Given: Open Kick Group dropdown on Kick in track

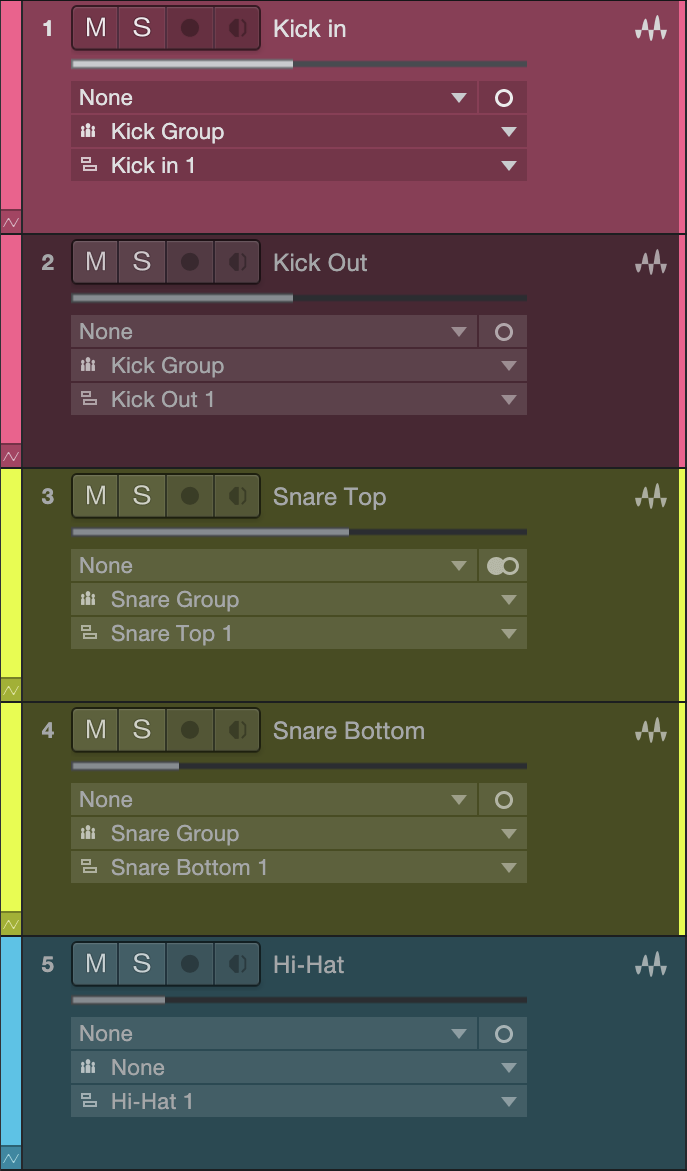Looking at the screenshot, I should (299, 131).
